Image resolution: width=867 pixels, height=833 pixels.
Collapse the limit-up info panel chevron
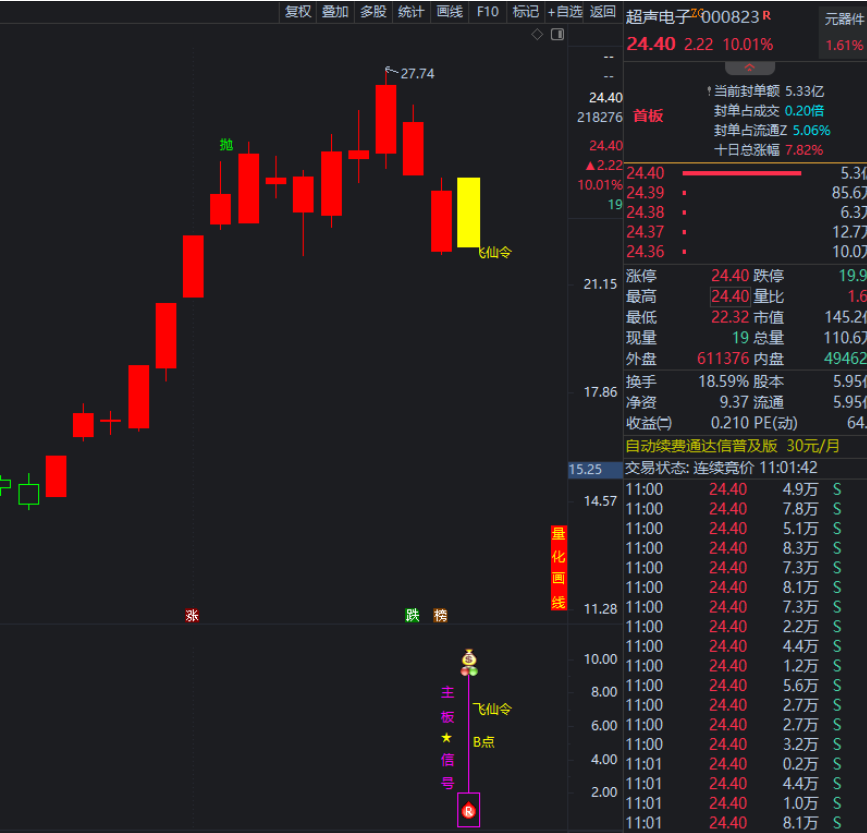(x=750, y=67)
